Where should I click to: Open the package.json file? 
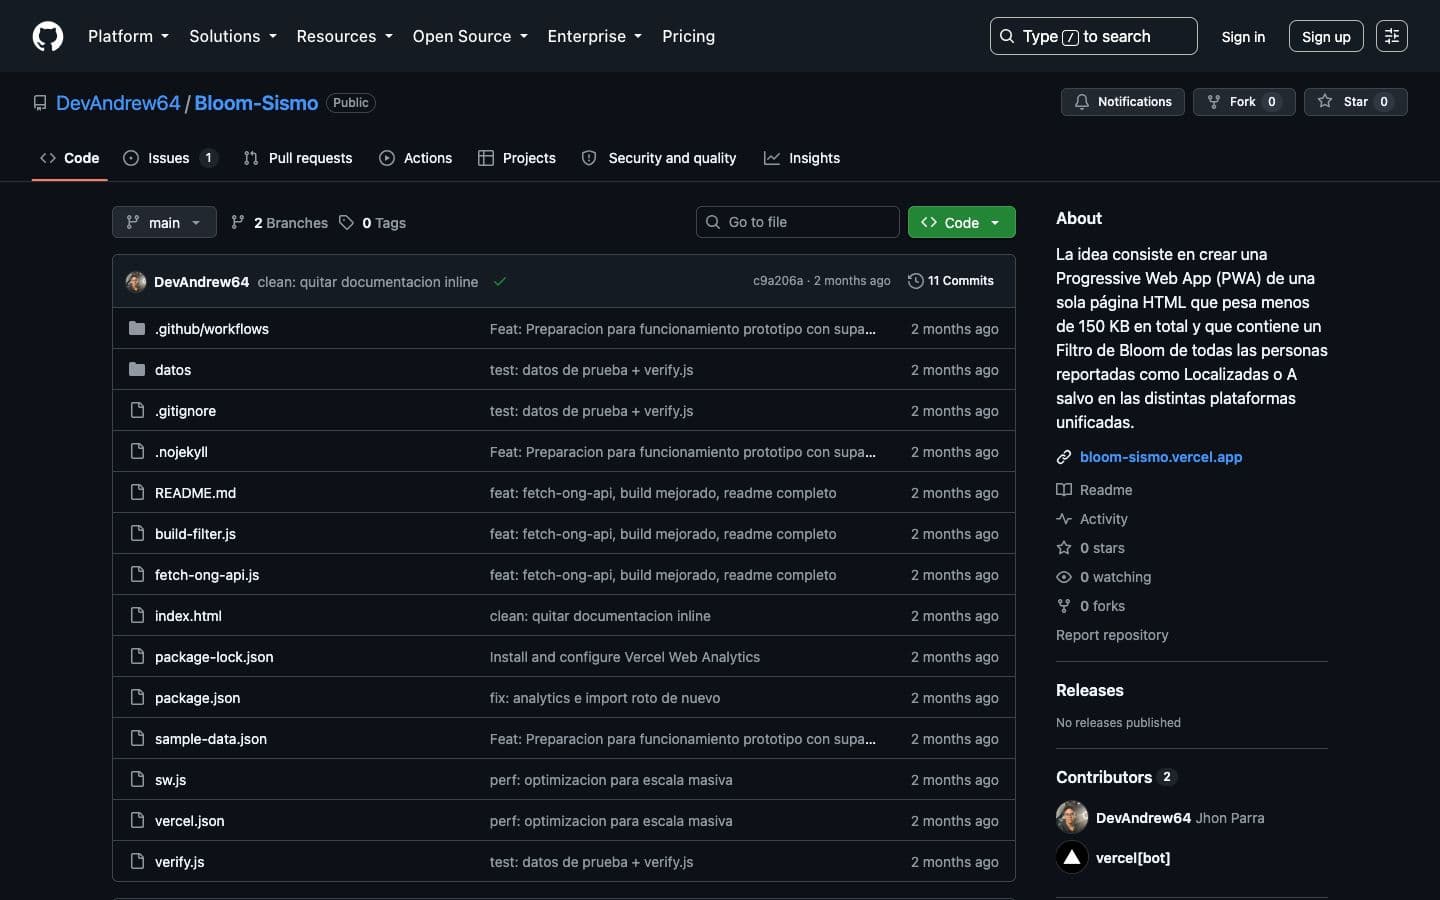pos(197,698)
